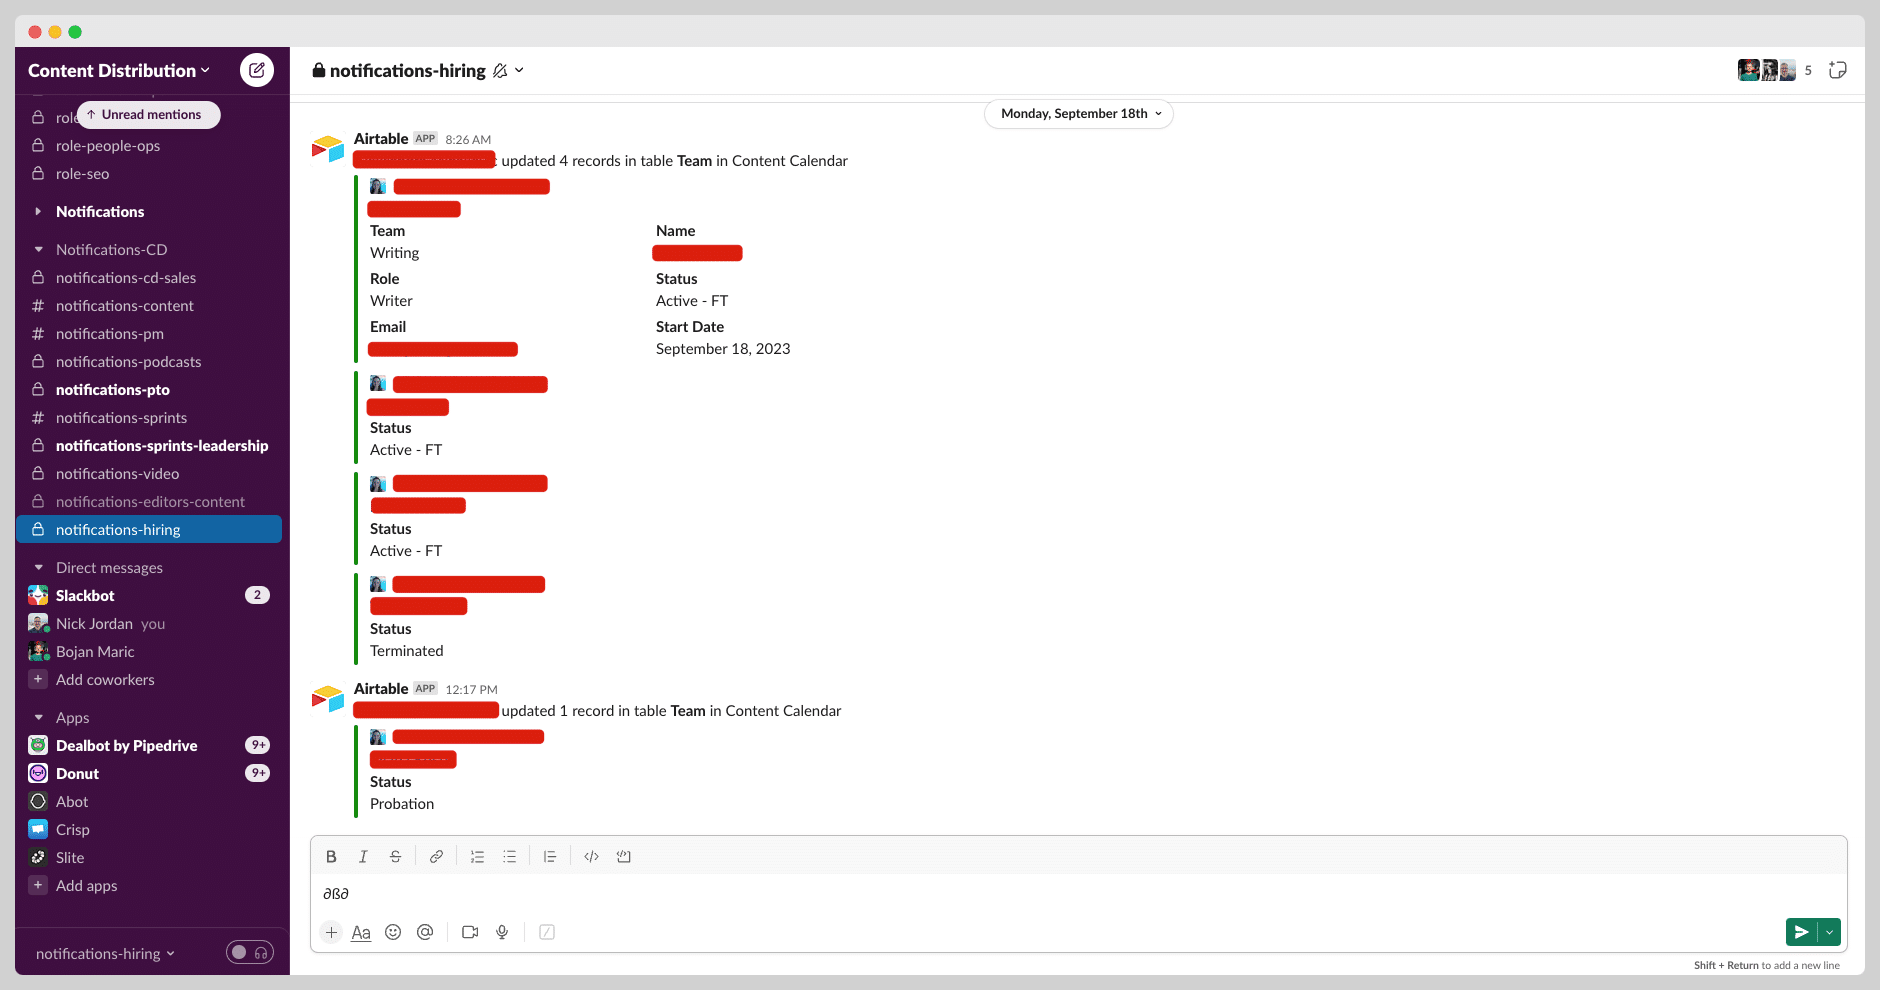This screenshot has height=990, width=1880.
Task: Apply bold formatting in message composer
Action: (x=331, y=857)
